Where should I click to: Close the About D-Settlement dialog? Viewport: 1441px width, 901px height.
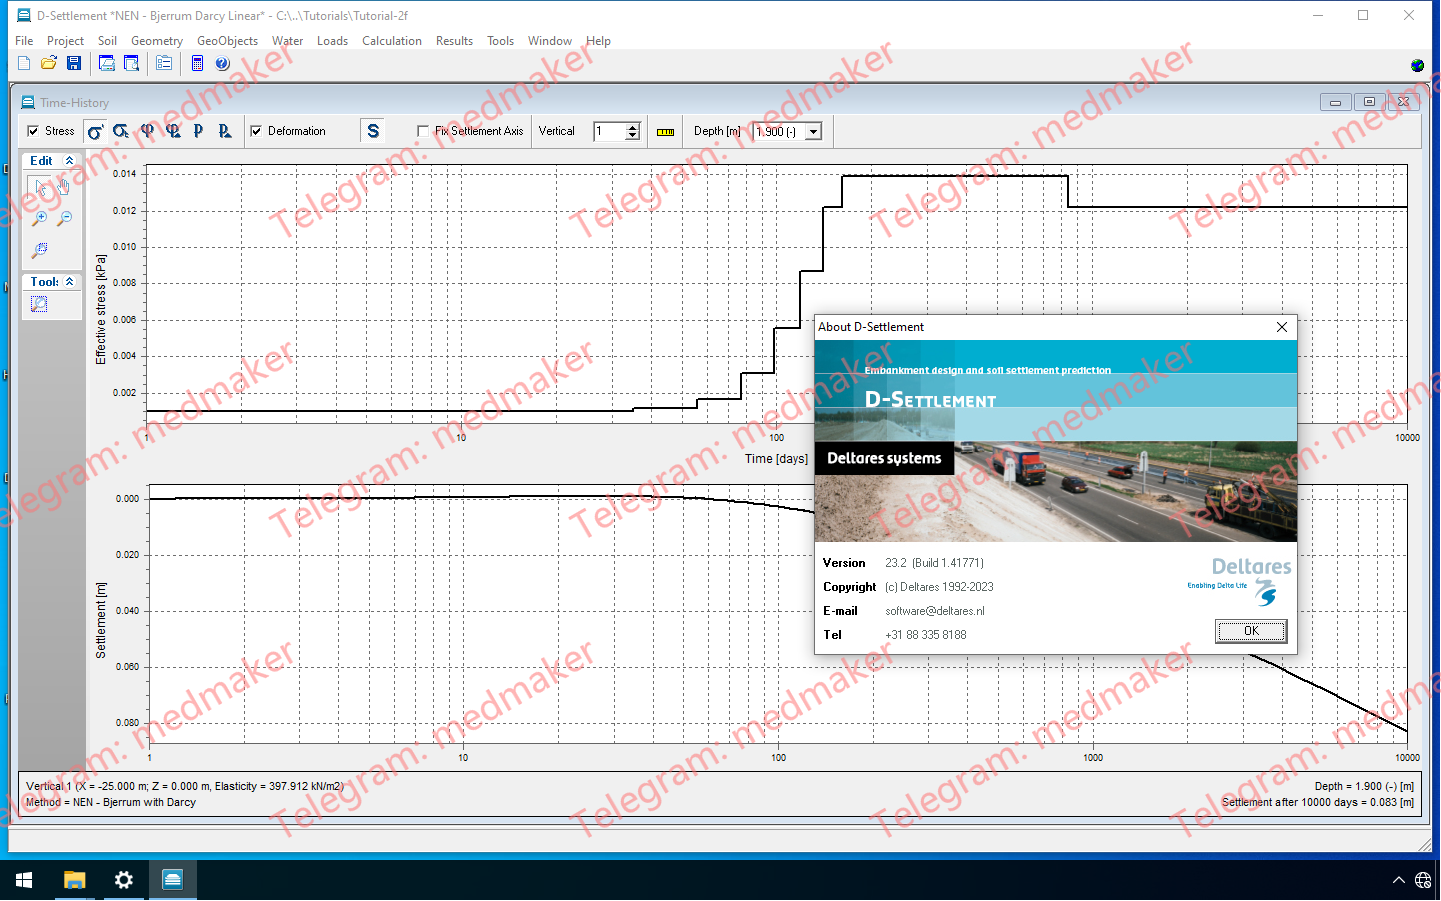point(1282,327)
